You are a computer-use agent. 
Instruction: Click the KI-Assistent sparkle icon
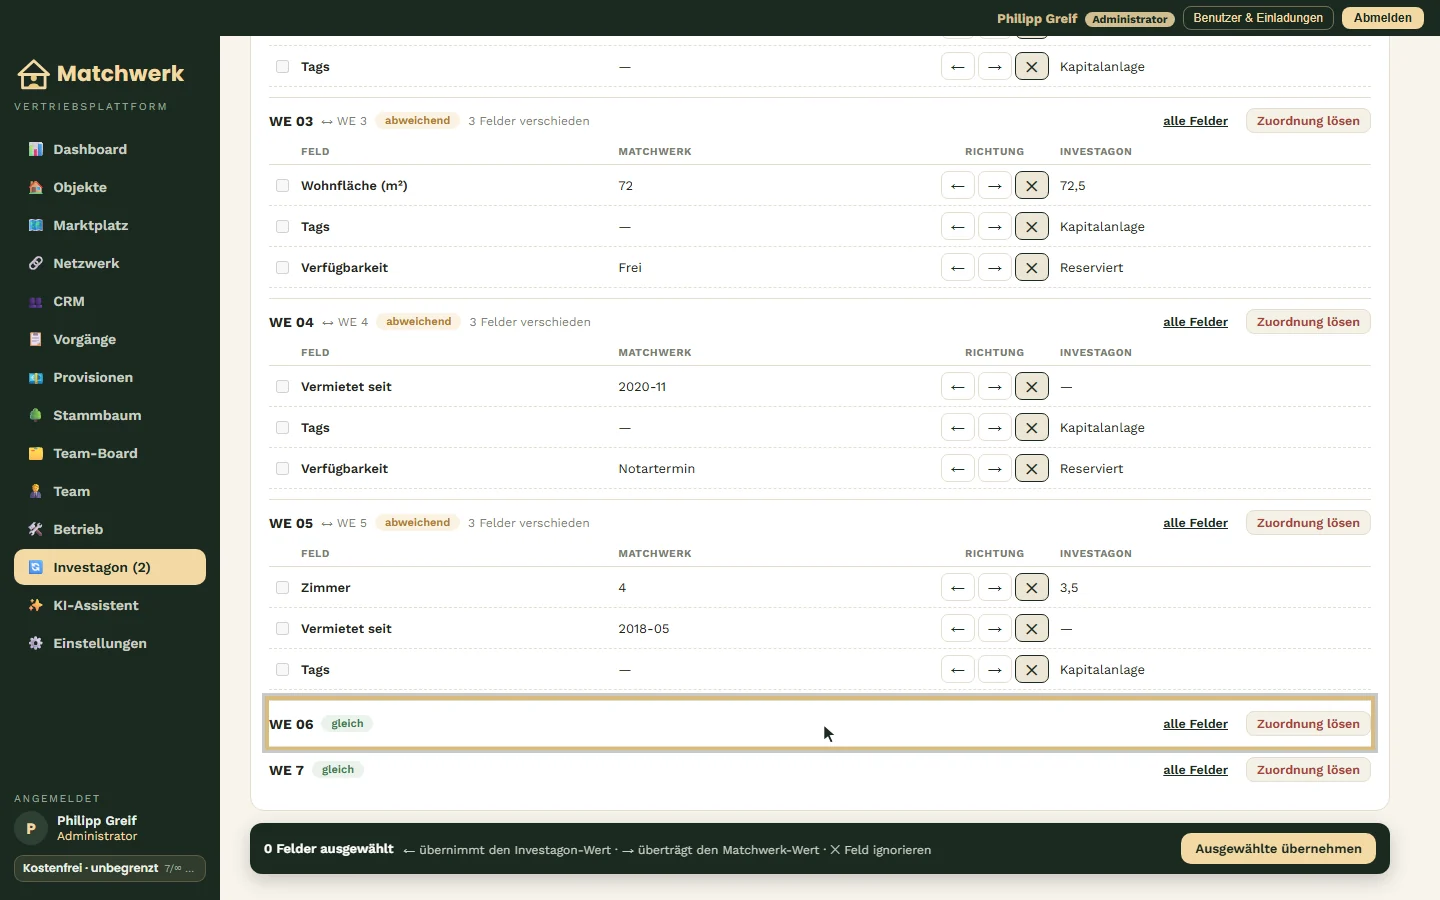click(x=36, y=605)
